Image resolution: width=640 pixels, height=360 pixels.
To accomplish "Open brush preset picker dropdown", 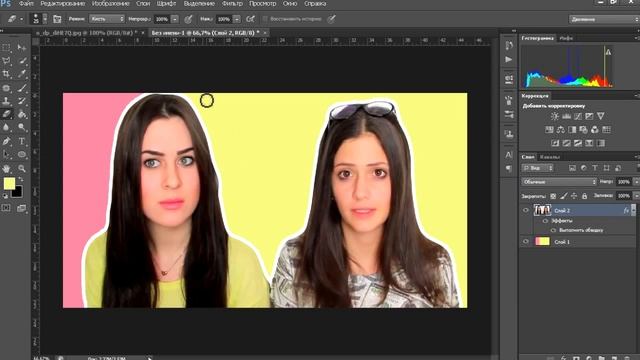I will coord(45,19).
